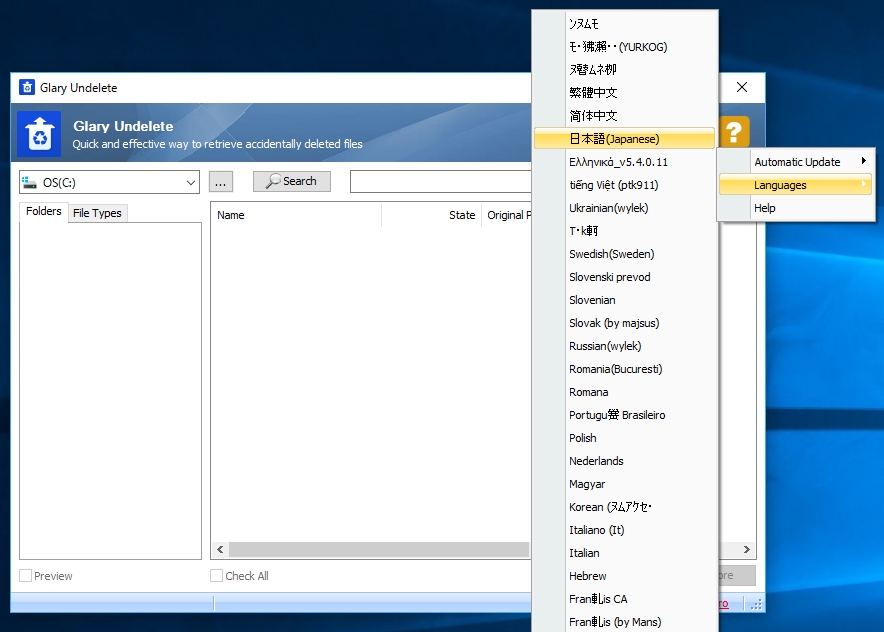
Task: Click the magnifier Search button
Action: pyautogui.click(x=291, y=181)
